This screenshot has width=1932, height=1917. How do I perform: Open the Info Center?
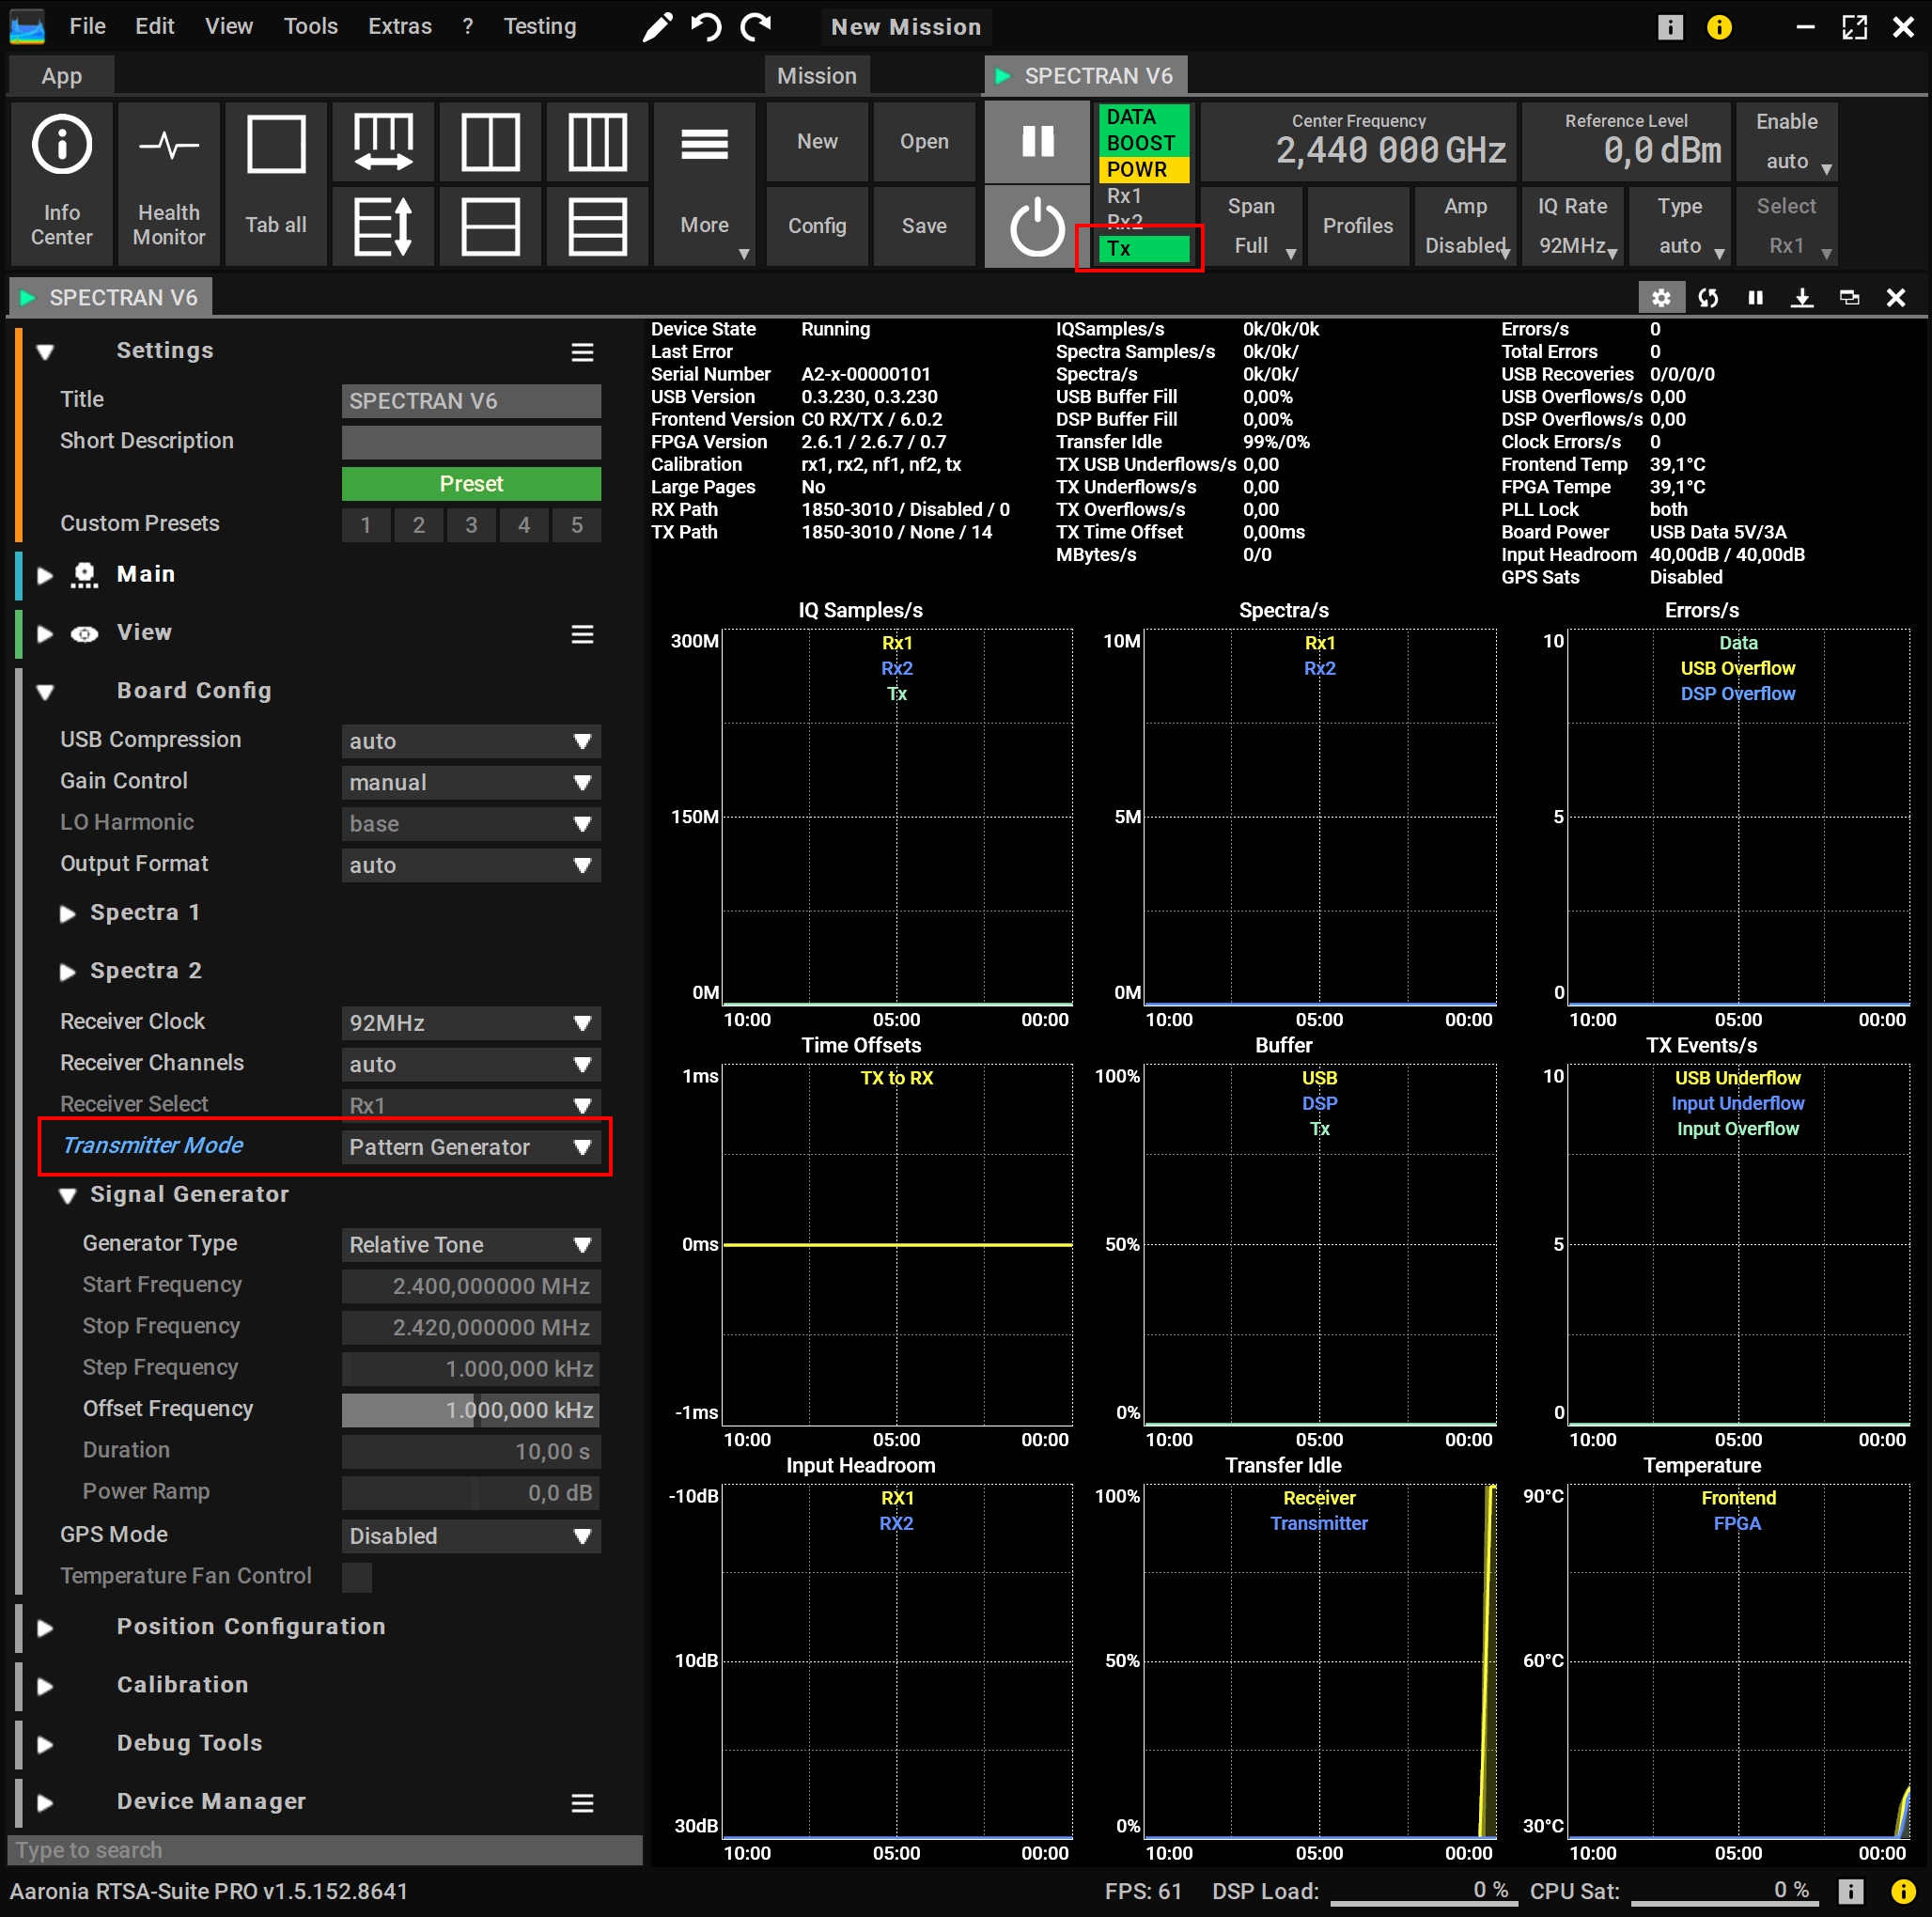61,183
